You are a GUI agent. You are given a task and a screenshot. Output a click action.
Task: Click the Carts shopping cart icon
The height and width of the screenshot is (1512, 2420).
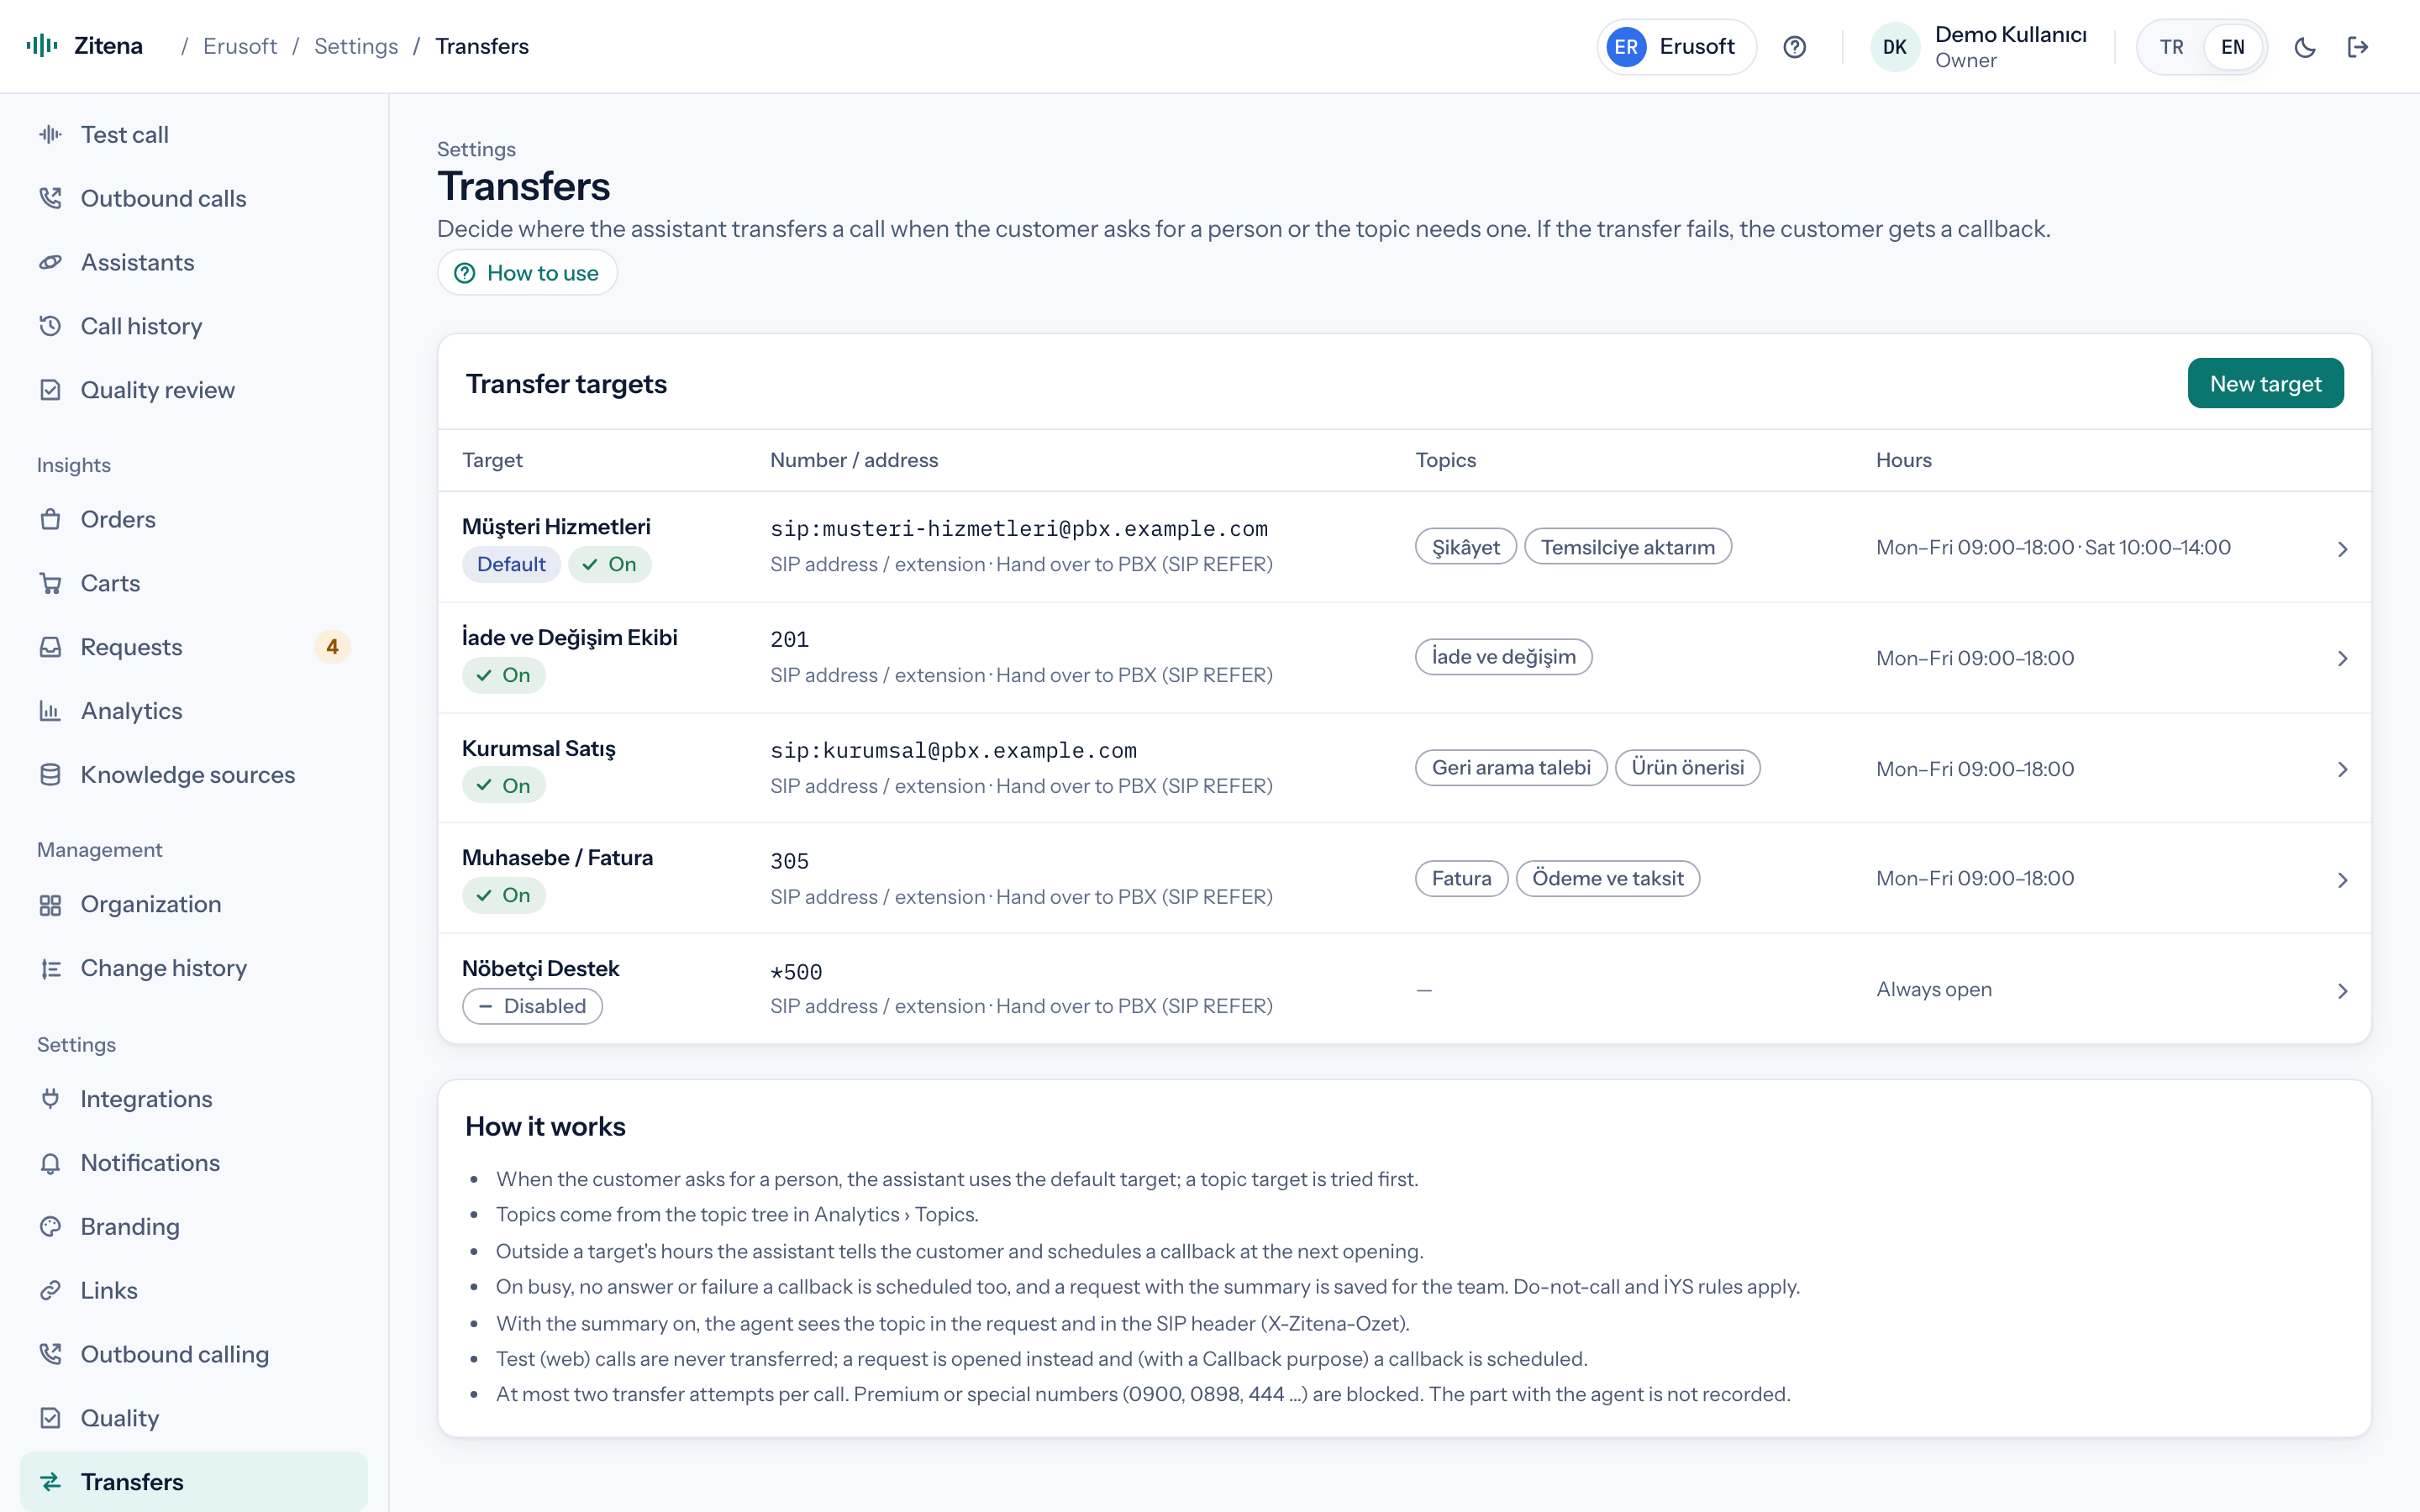(50, 583)
